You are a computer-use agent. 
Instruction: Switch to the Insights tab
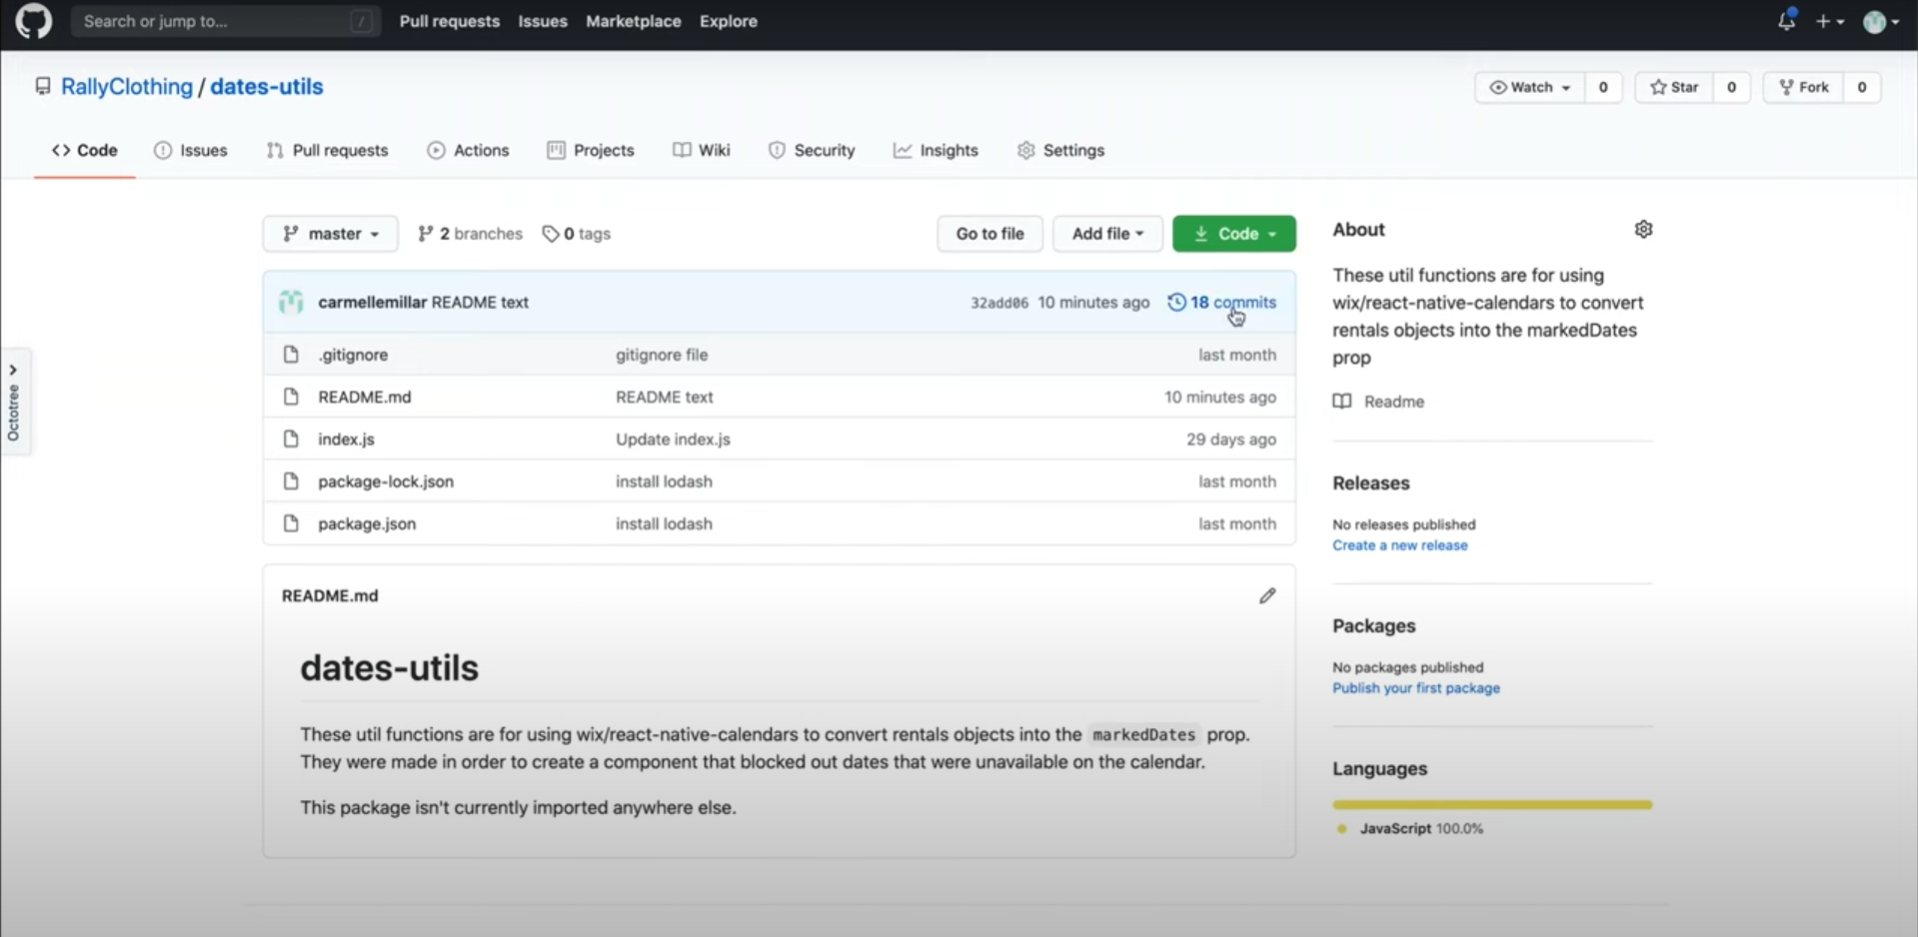pos(936,150)
